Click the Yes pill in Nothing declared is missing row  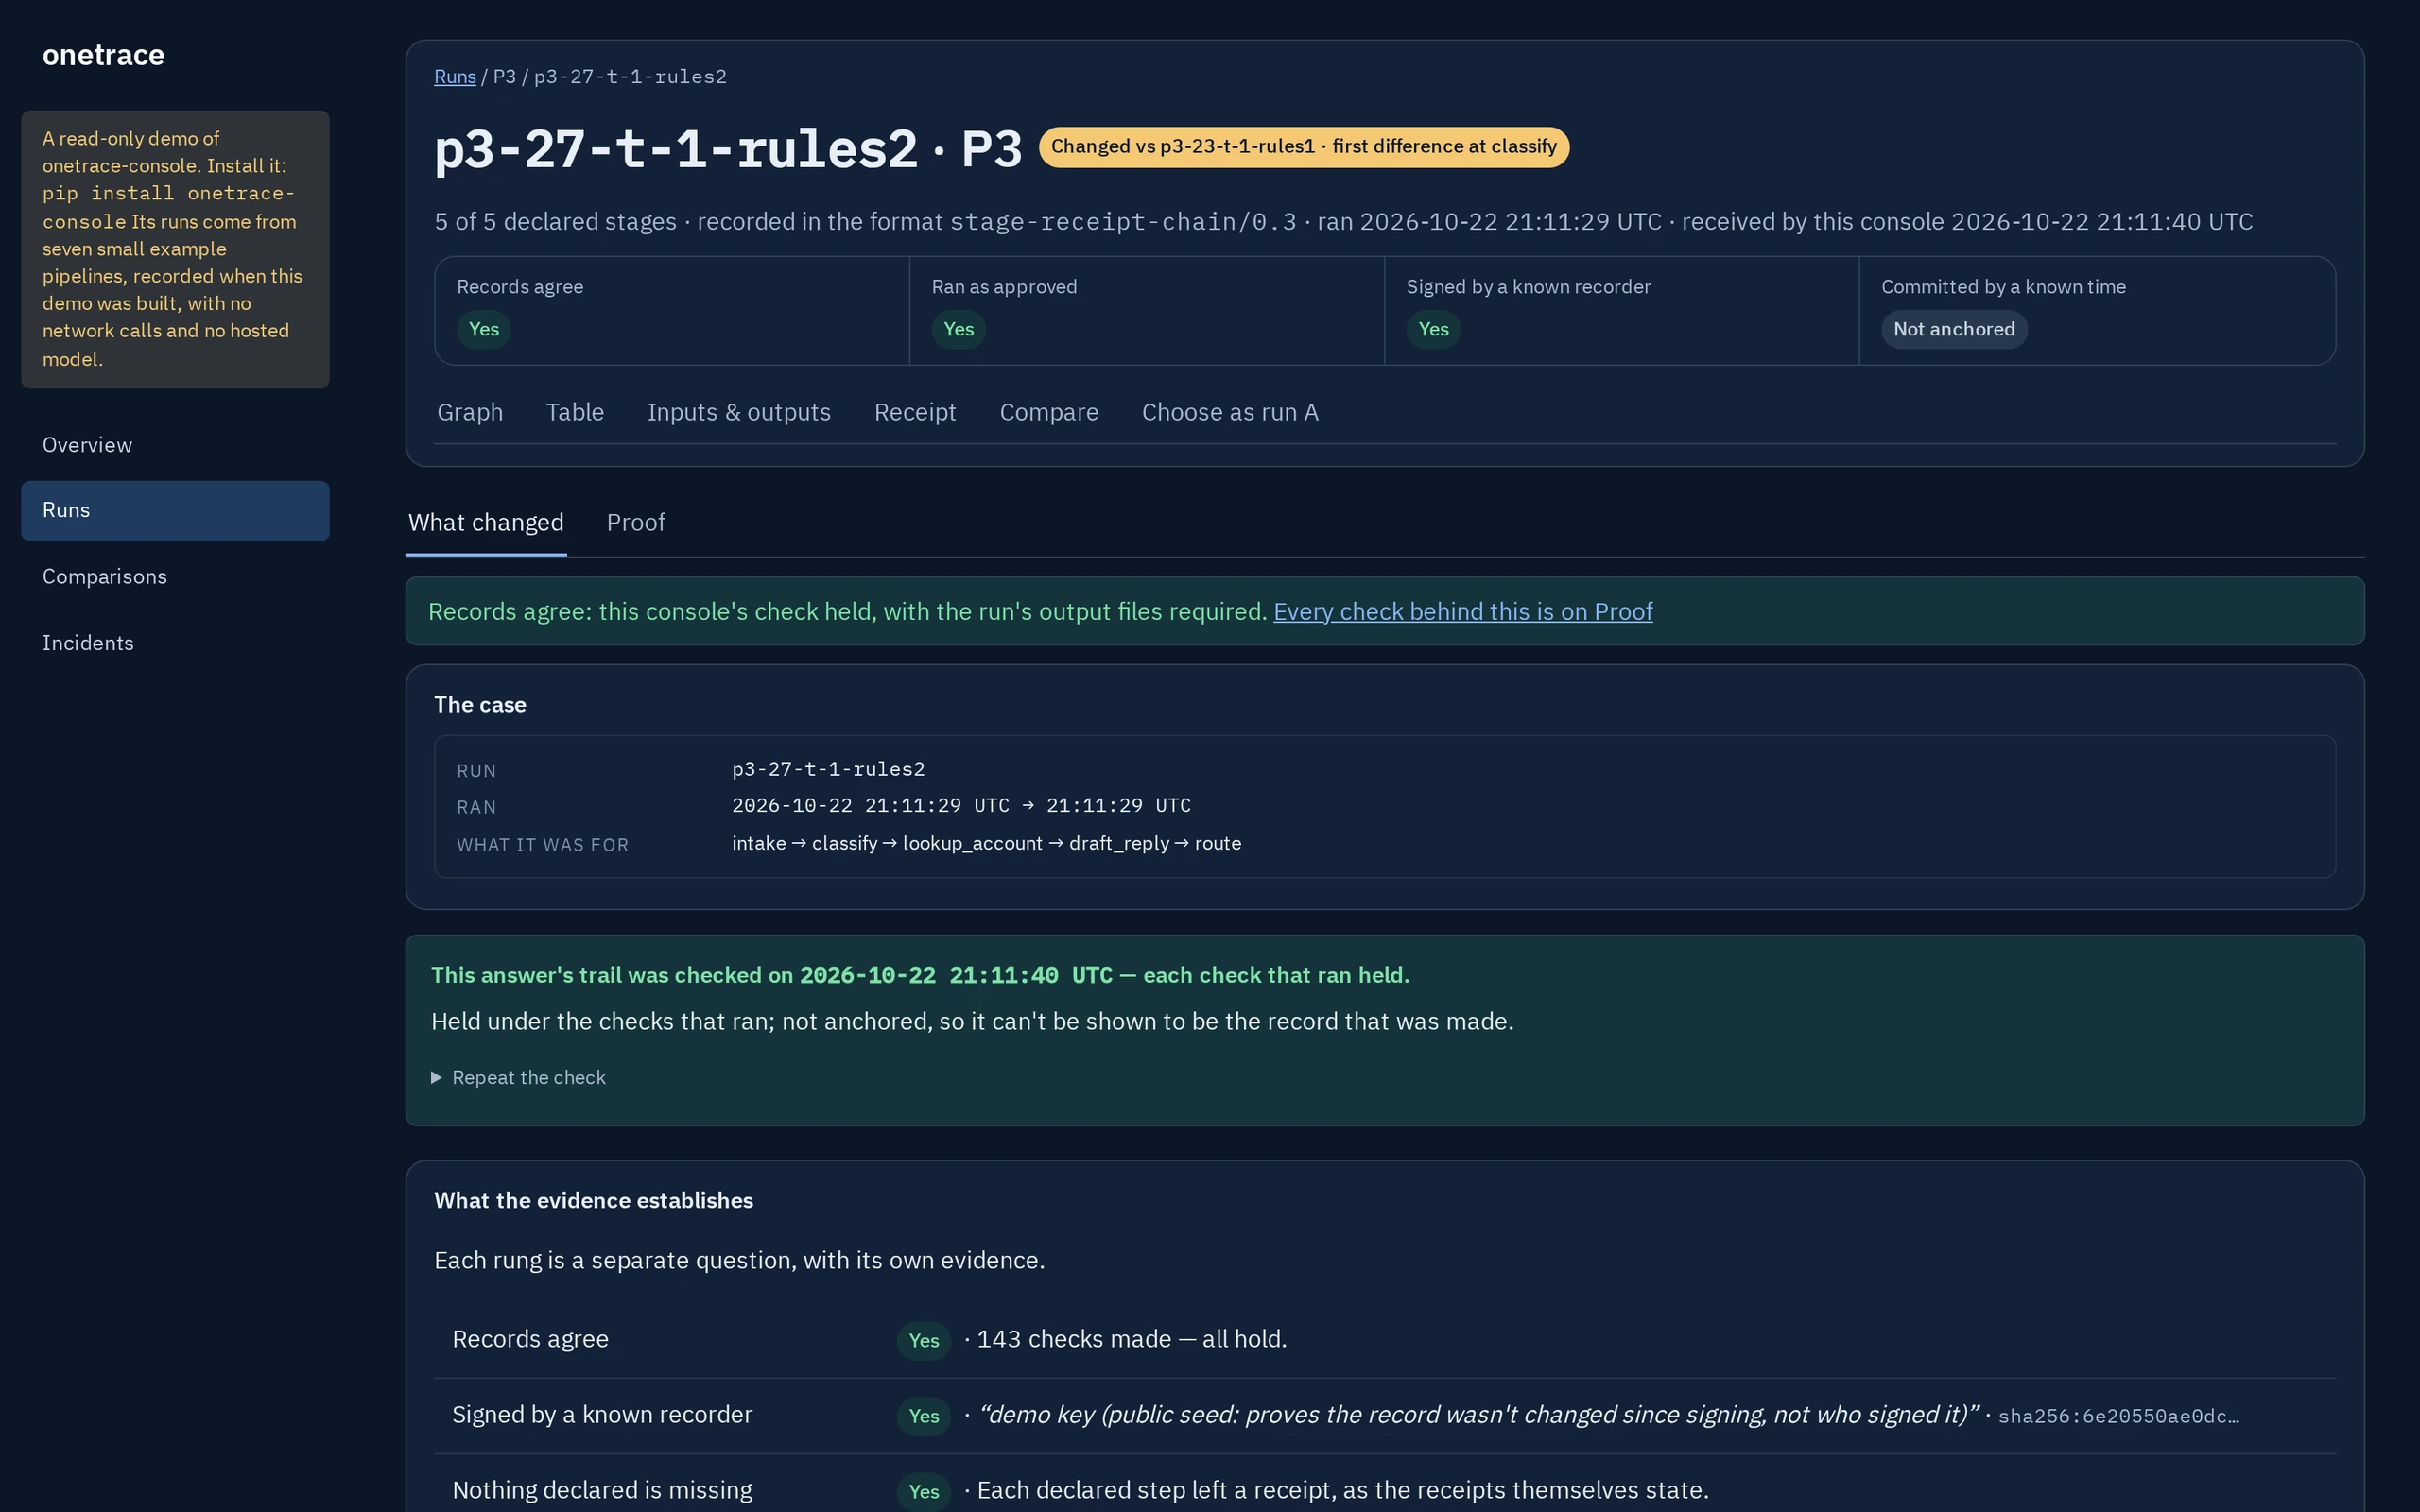point(923,1491)
